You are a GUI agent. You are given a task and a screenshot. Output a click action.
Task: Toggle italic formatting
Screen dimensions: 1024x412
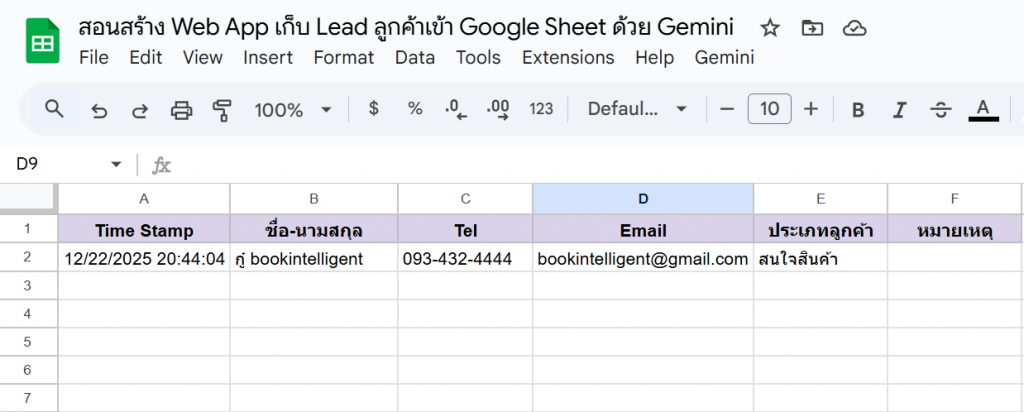[x=899, y=110]
